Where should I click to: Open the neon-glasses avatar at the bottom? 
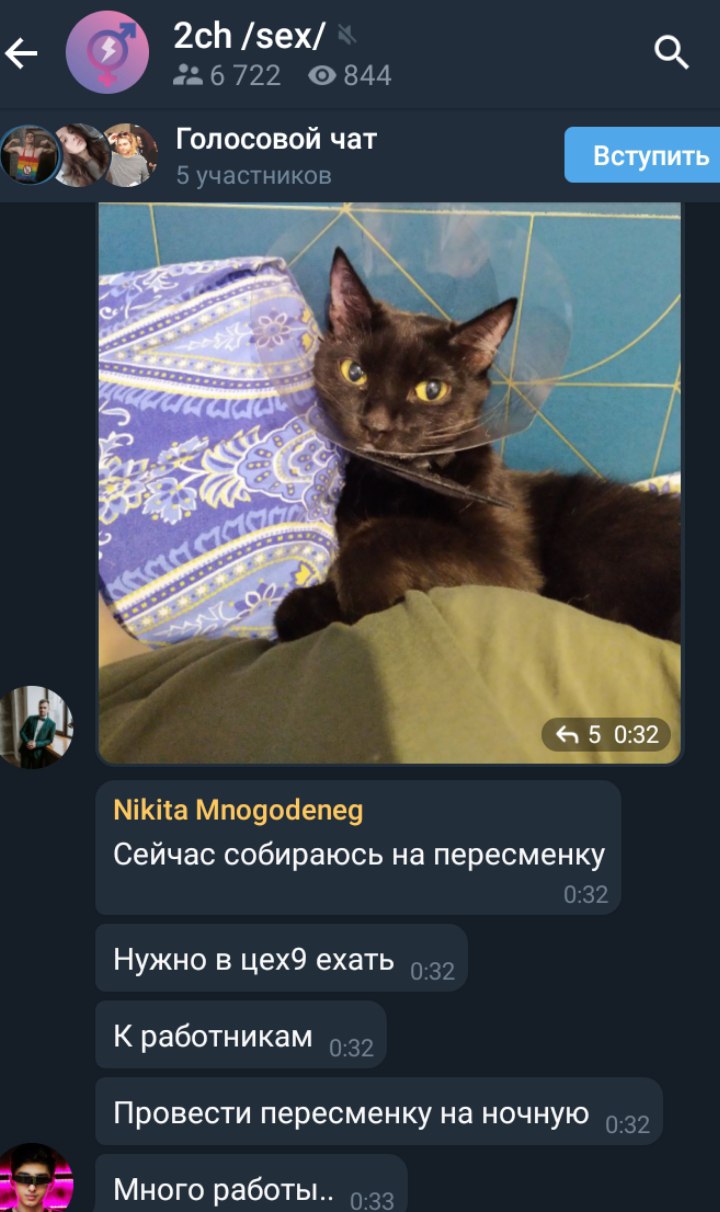pyautogui.click(x=35, y=1180)
